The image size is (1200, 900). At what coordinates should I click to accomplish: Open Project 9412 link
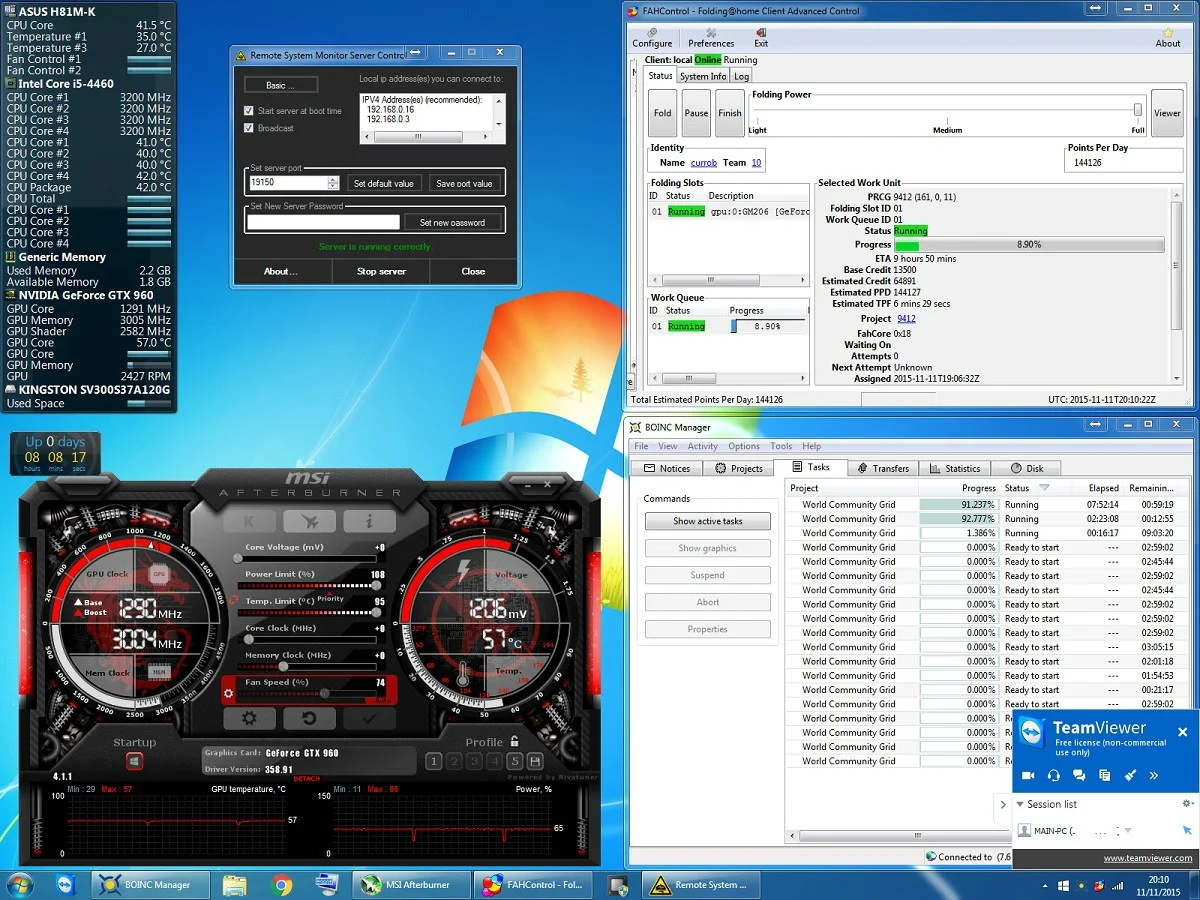pos(906,319)
